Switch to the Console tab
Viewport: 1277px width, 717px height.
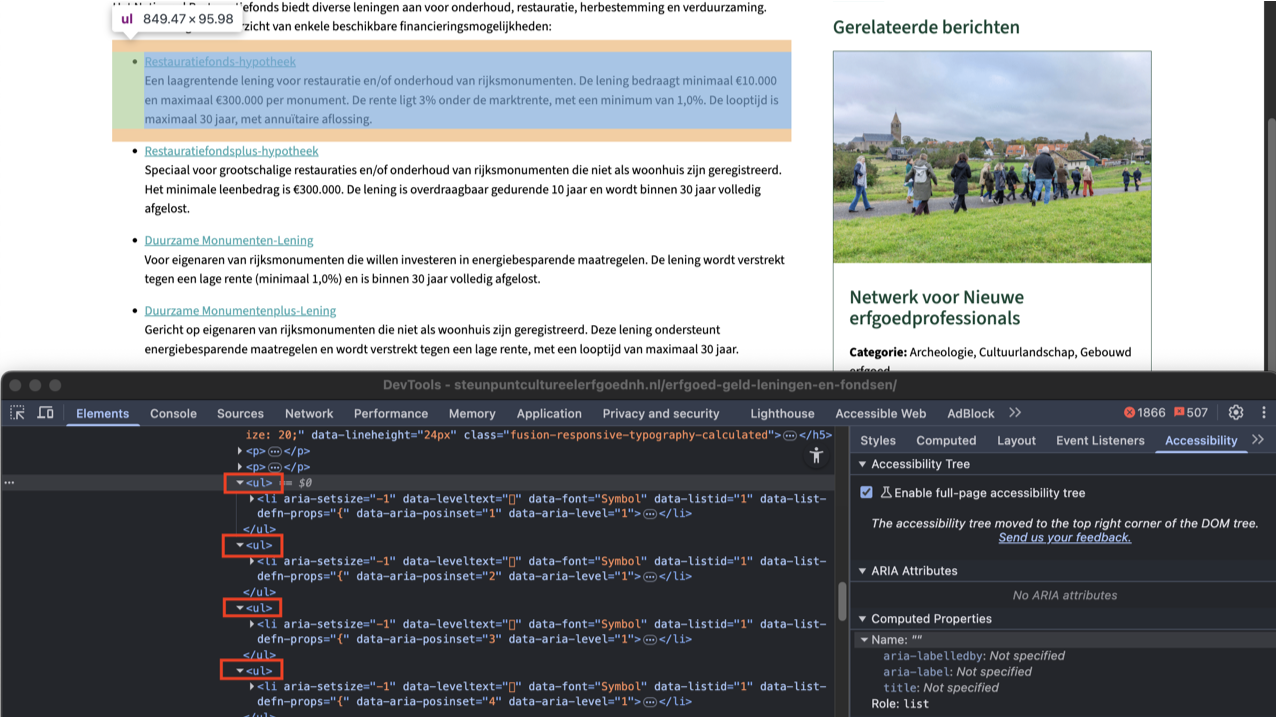click(173, 413)
